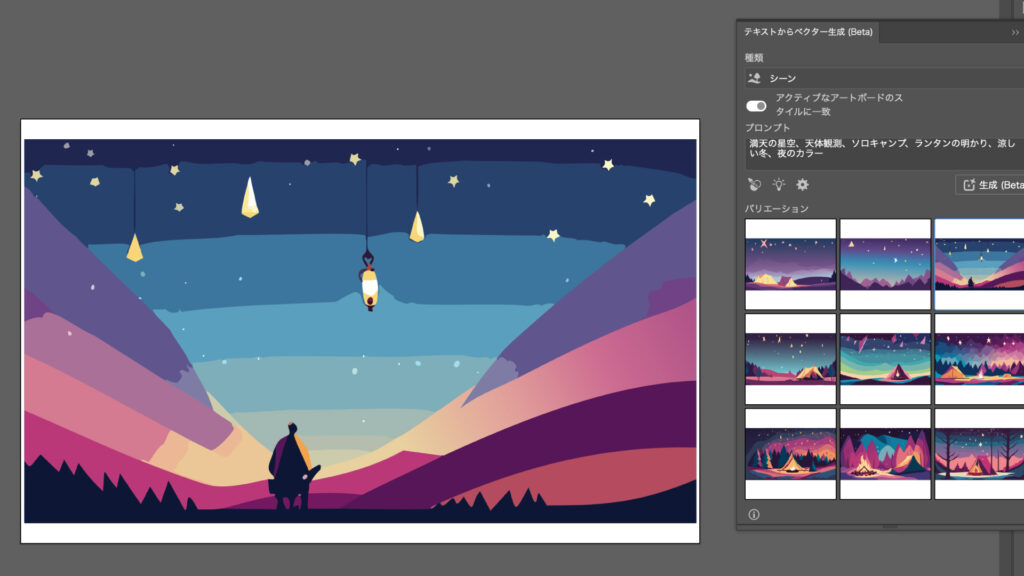Select the teal aurora sky tent variation

885,359
